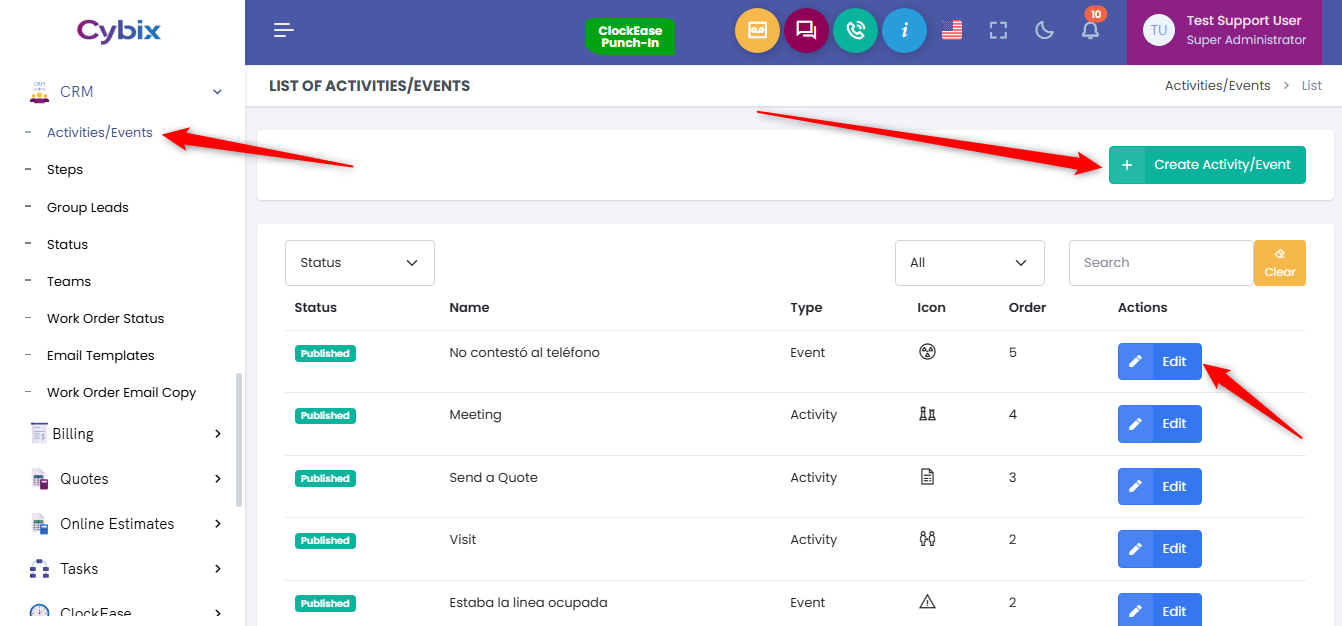Click the orange Clear button
The image size is (1342, 626).
pyautogui.click(x=1280, y=263)
